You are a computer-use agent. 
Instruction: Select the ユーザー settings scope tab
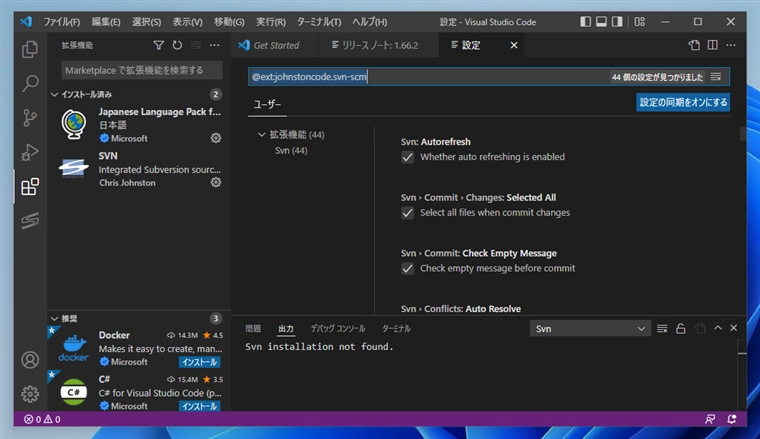point(267,104)
